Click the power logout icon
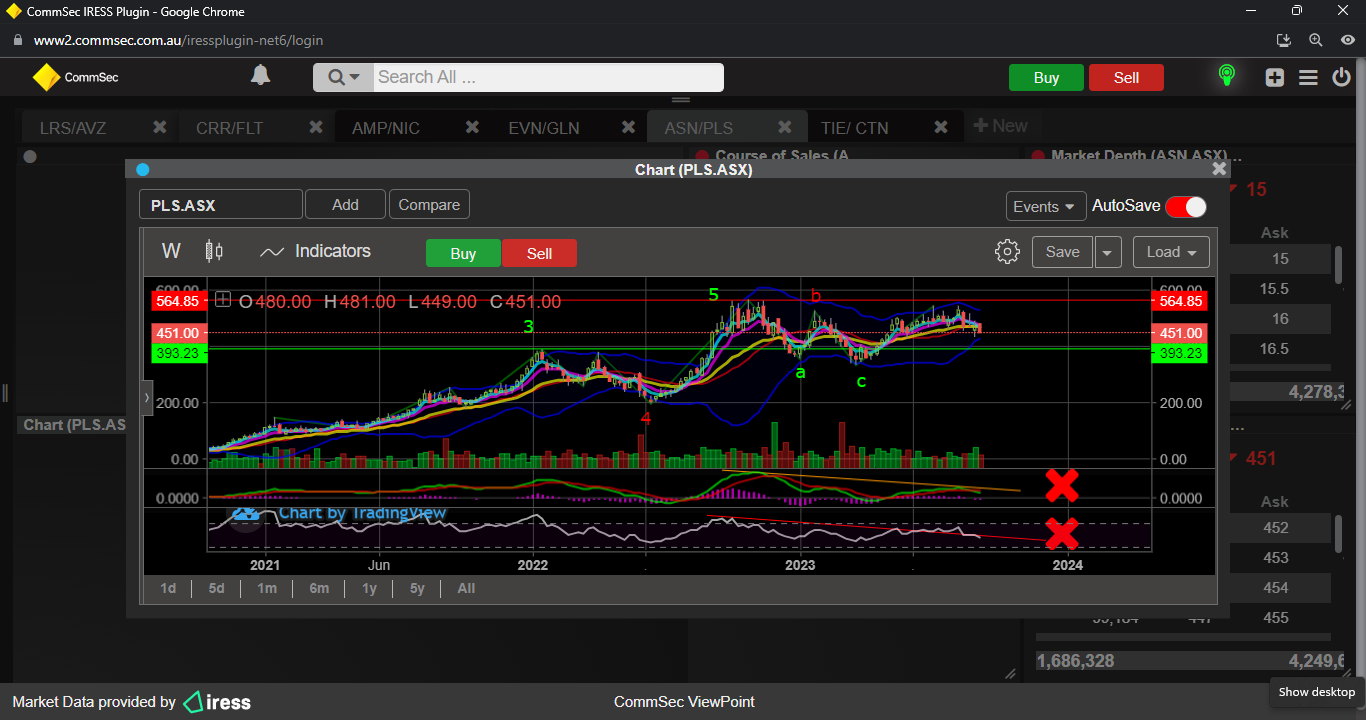 coord(1342,78)
